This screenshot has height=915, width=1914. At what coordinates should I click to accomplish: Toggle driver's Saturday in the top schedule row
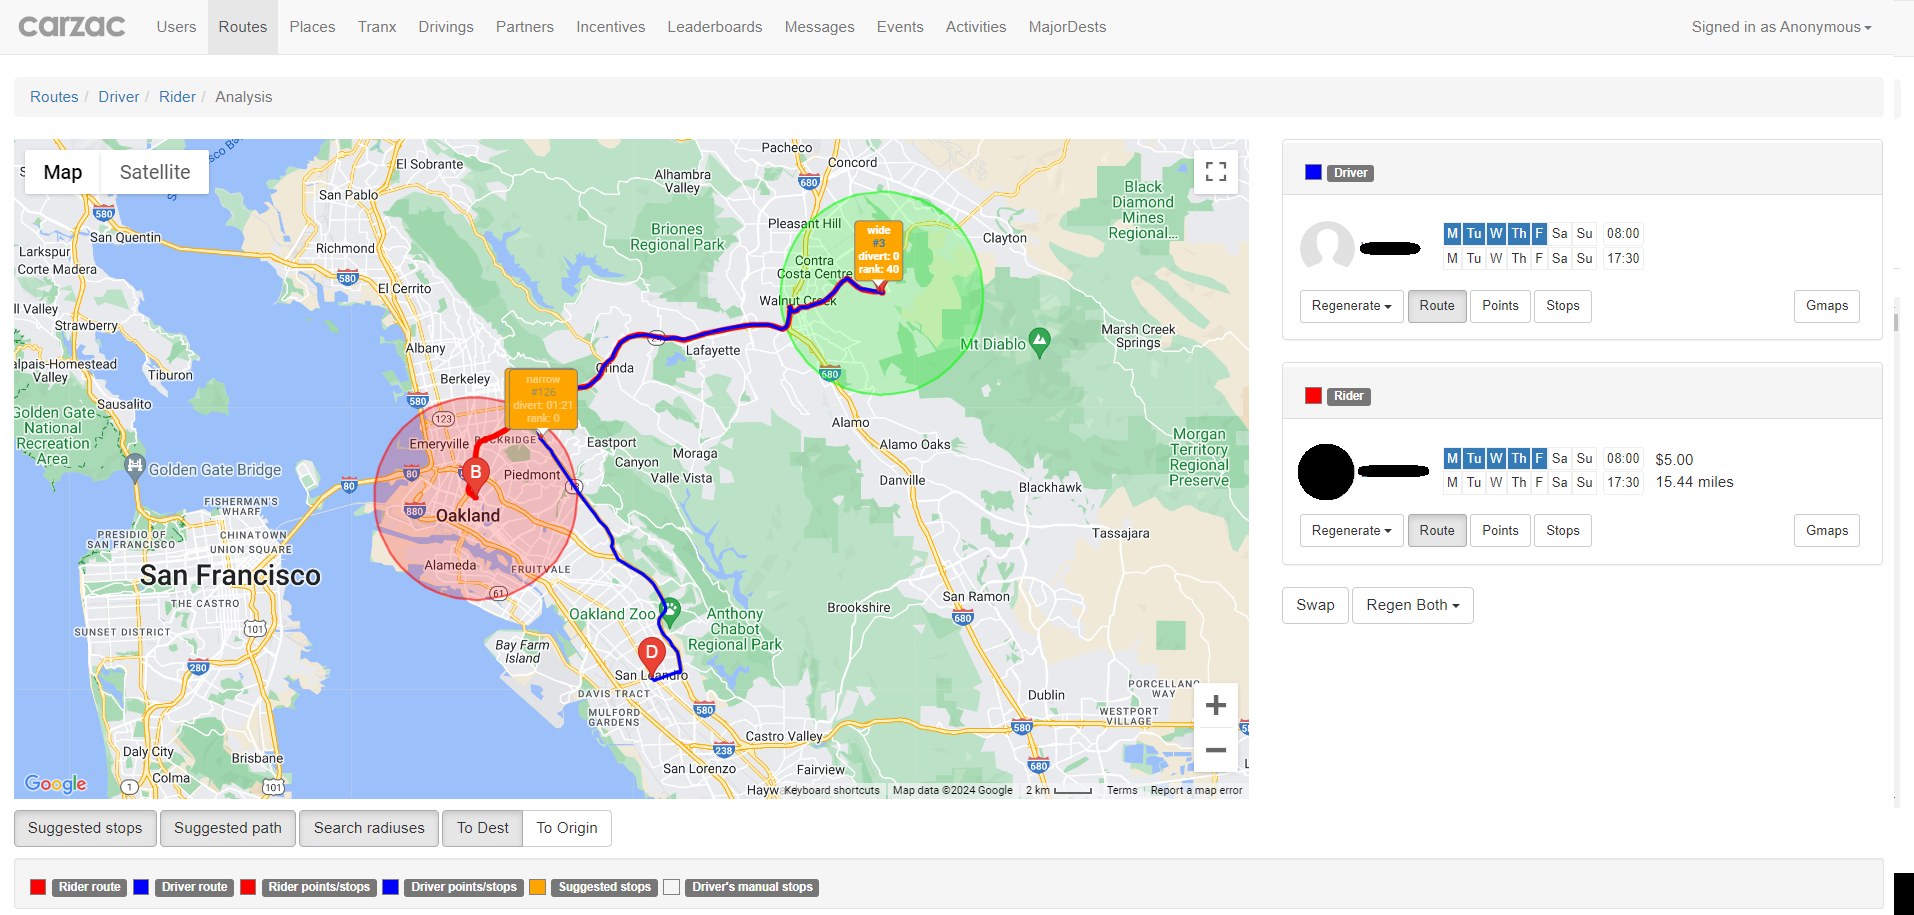pos(1559,234)
